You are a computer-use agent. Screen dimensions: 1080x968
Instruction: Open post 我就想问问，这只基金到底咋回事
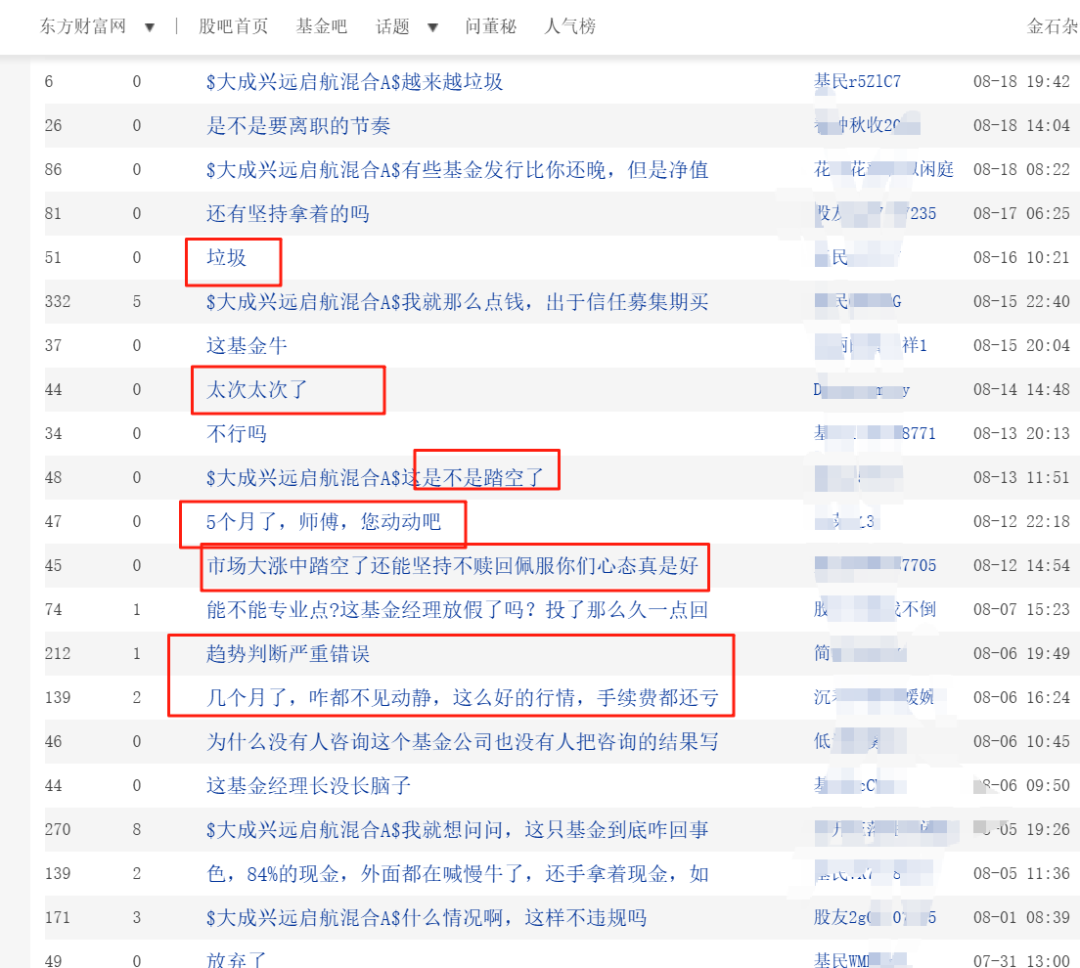(457, 830)
